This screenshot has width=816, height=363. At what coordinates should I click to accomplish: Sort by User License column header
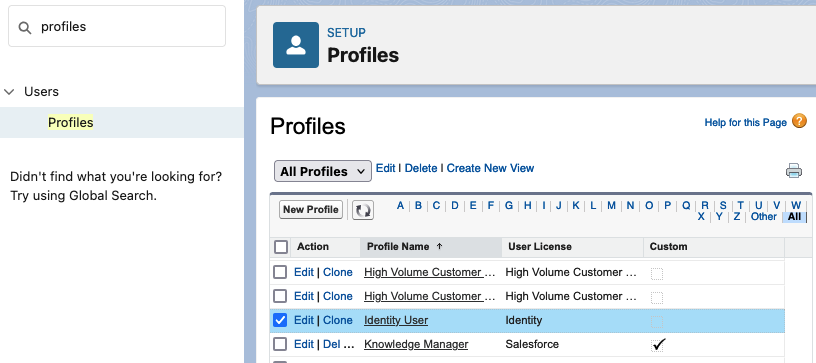pyautogui.click(x=540, y=247)
